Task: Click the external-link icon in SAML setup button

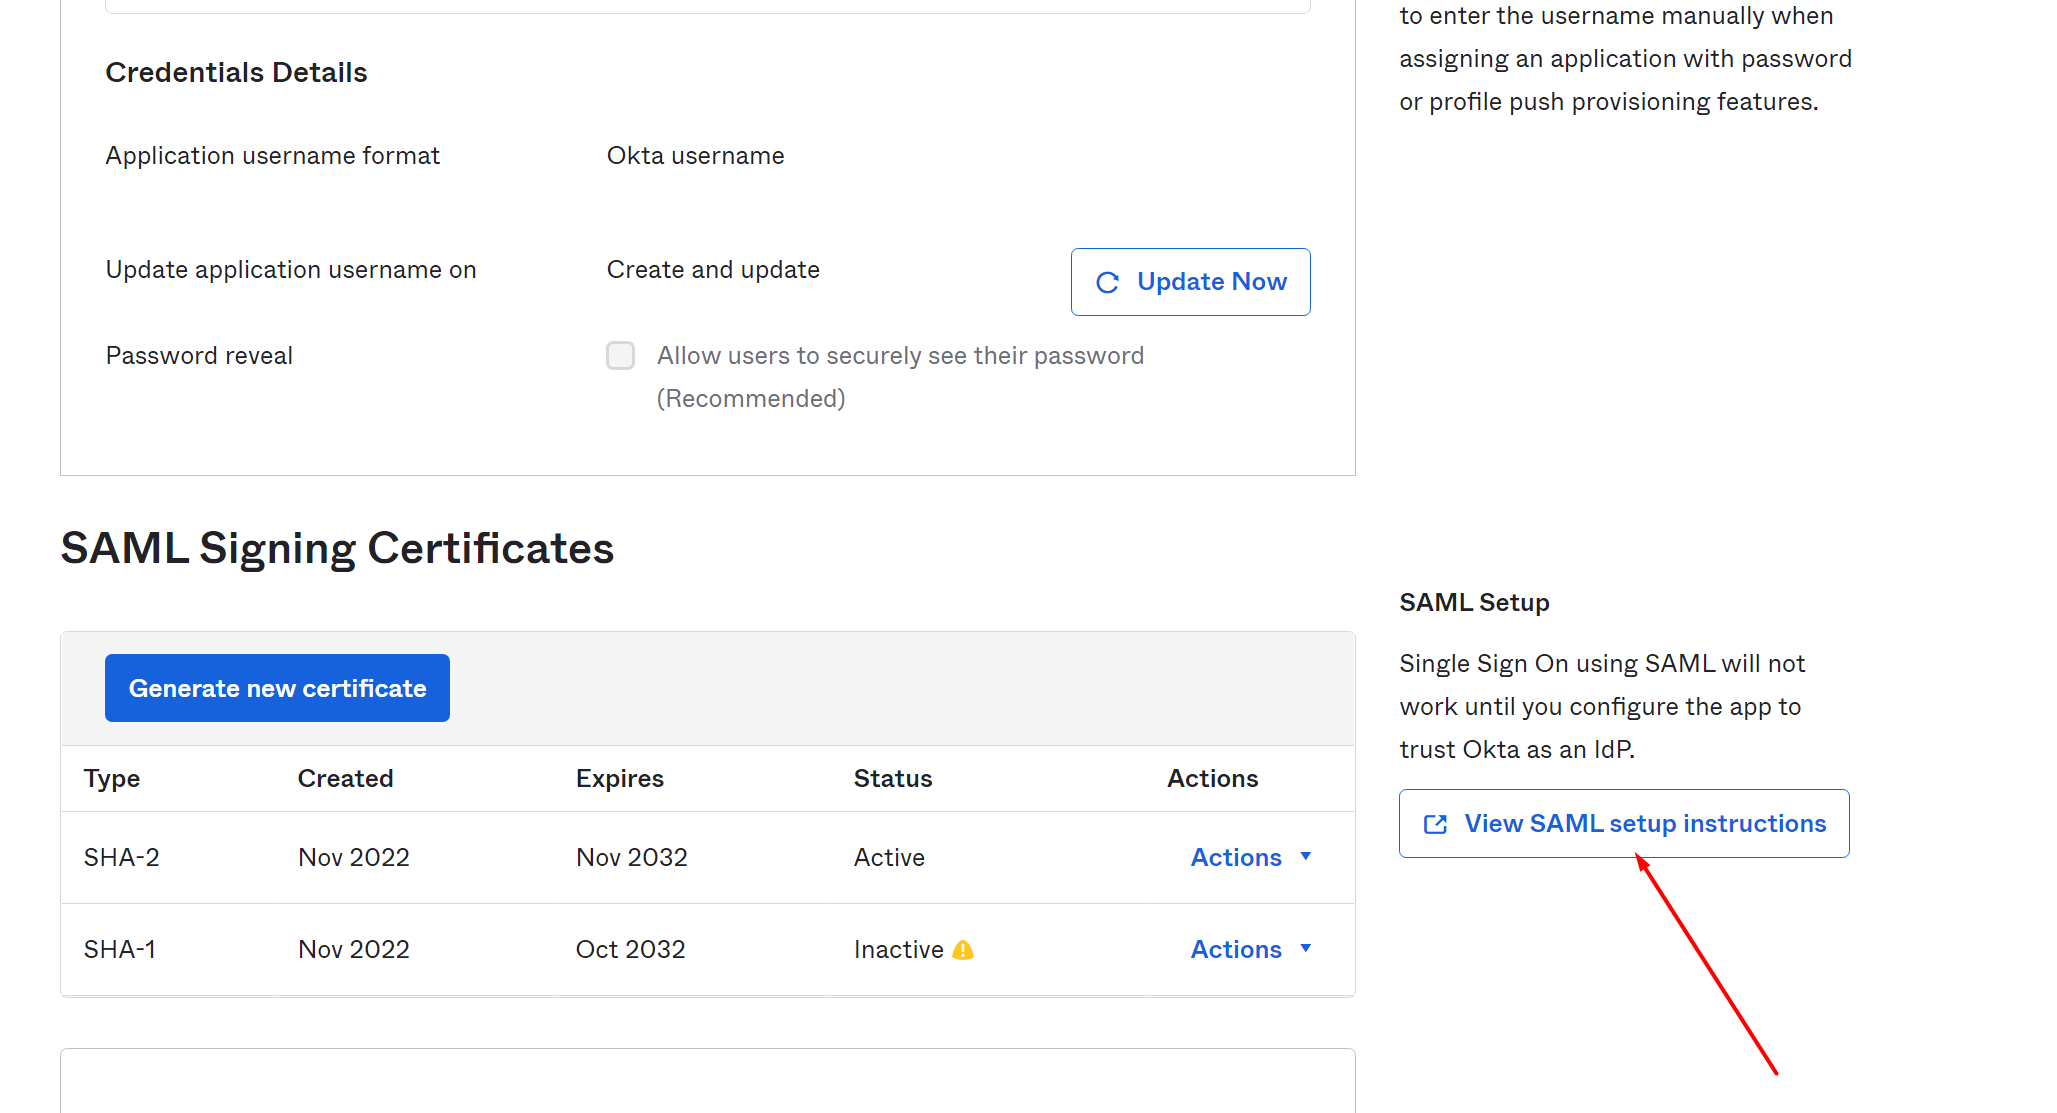Action: click(x=1435, y=824)
